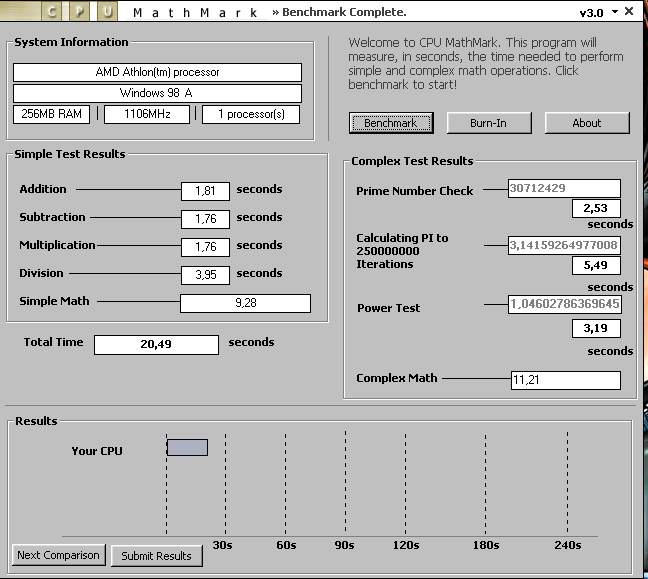Screen dimensions: 648x579
Task: Click the 180s axis label
Action: pyautogui.click(x=486, y=545)
